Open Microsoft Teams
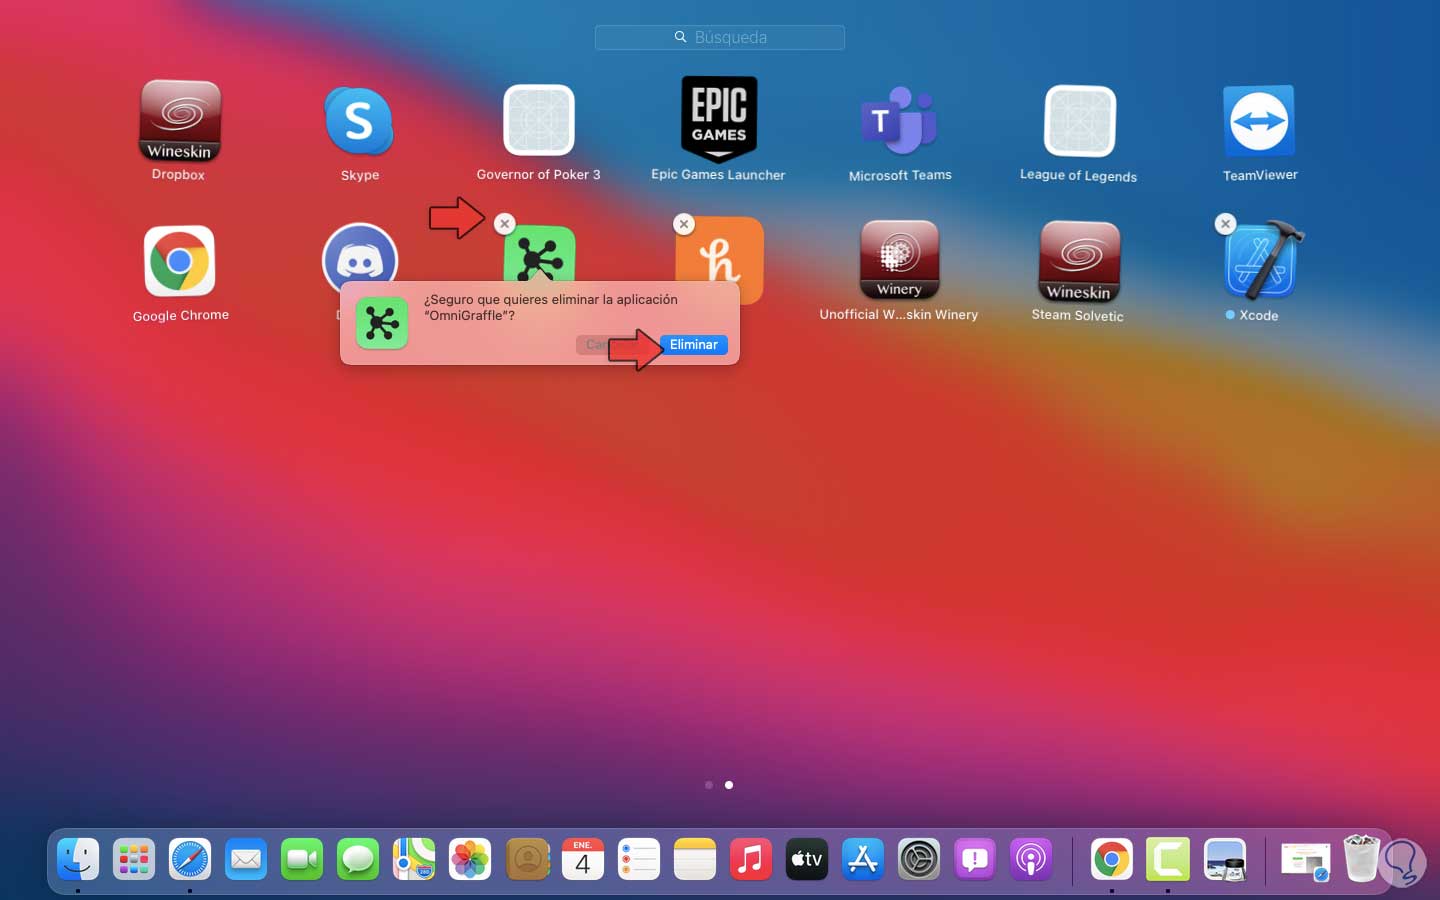The image size is (1440, 900). [x=900, y=121]
